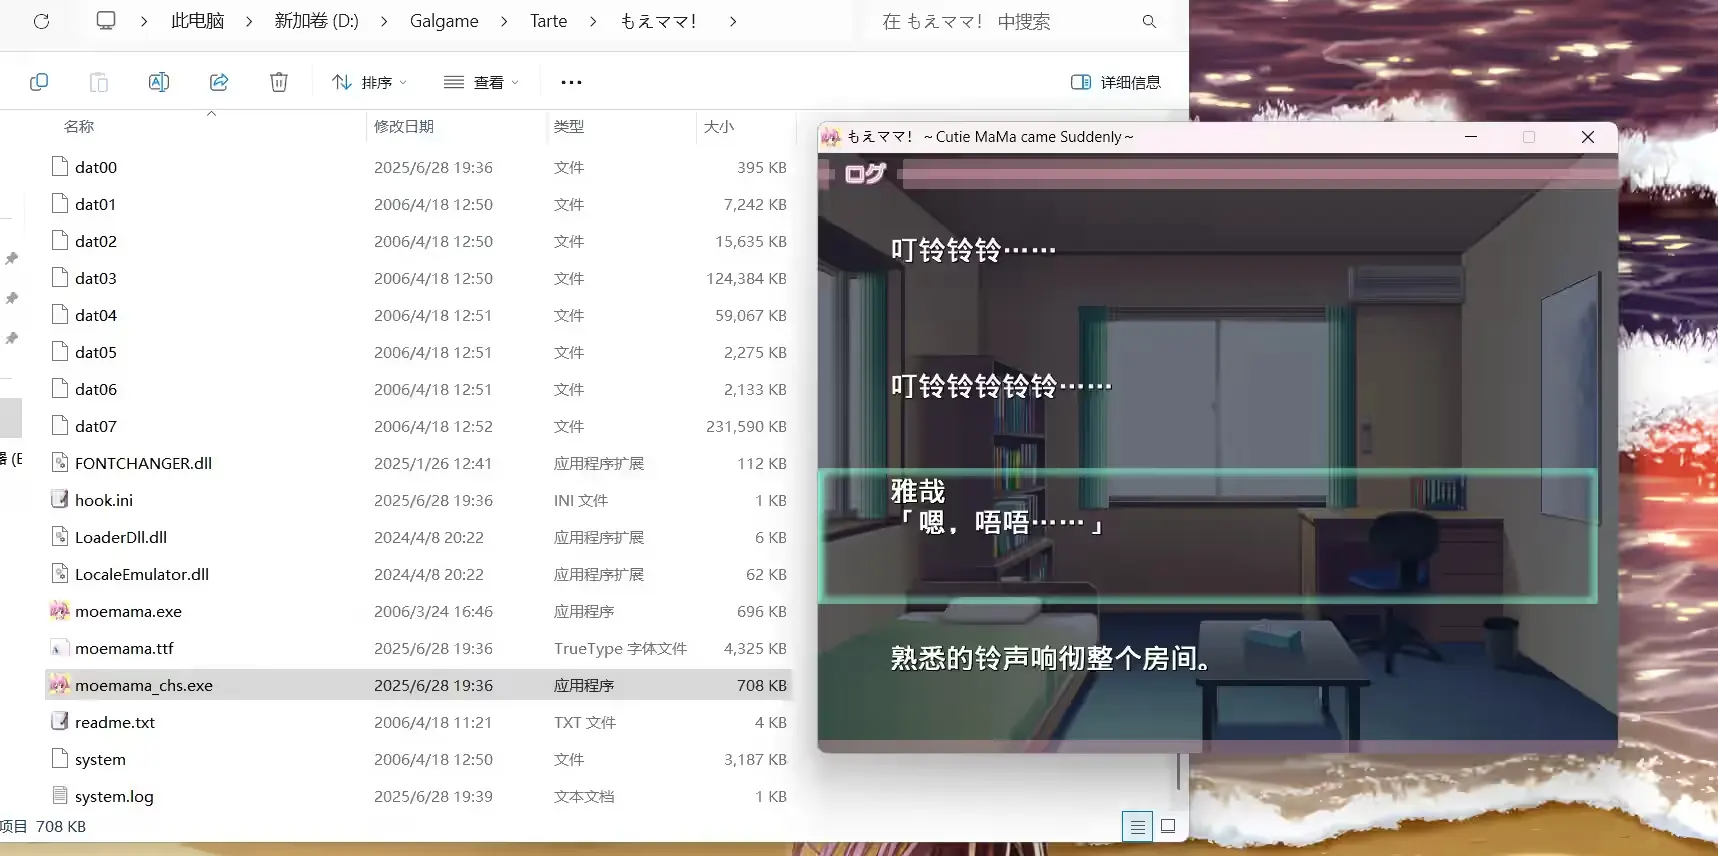Click the system.log file icon
1718x856 pixels.
[60, 796]
